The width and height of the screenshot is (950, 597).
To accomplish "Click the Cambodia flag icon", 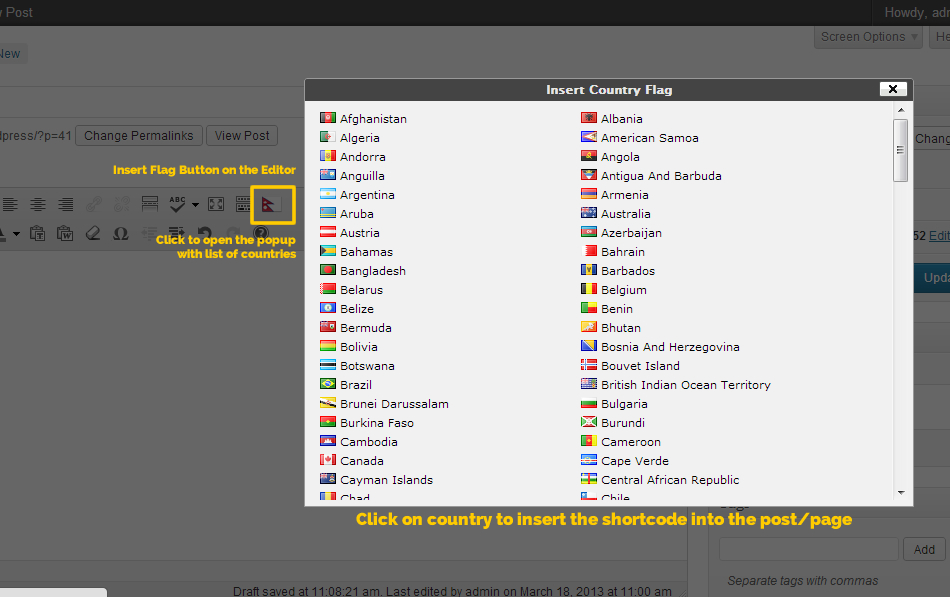I will 328,441.
